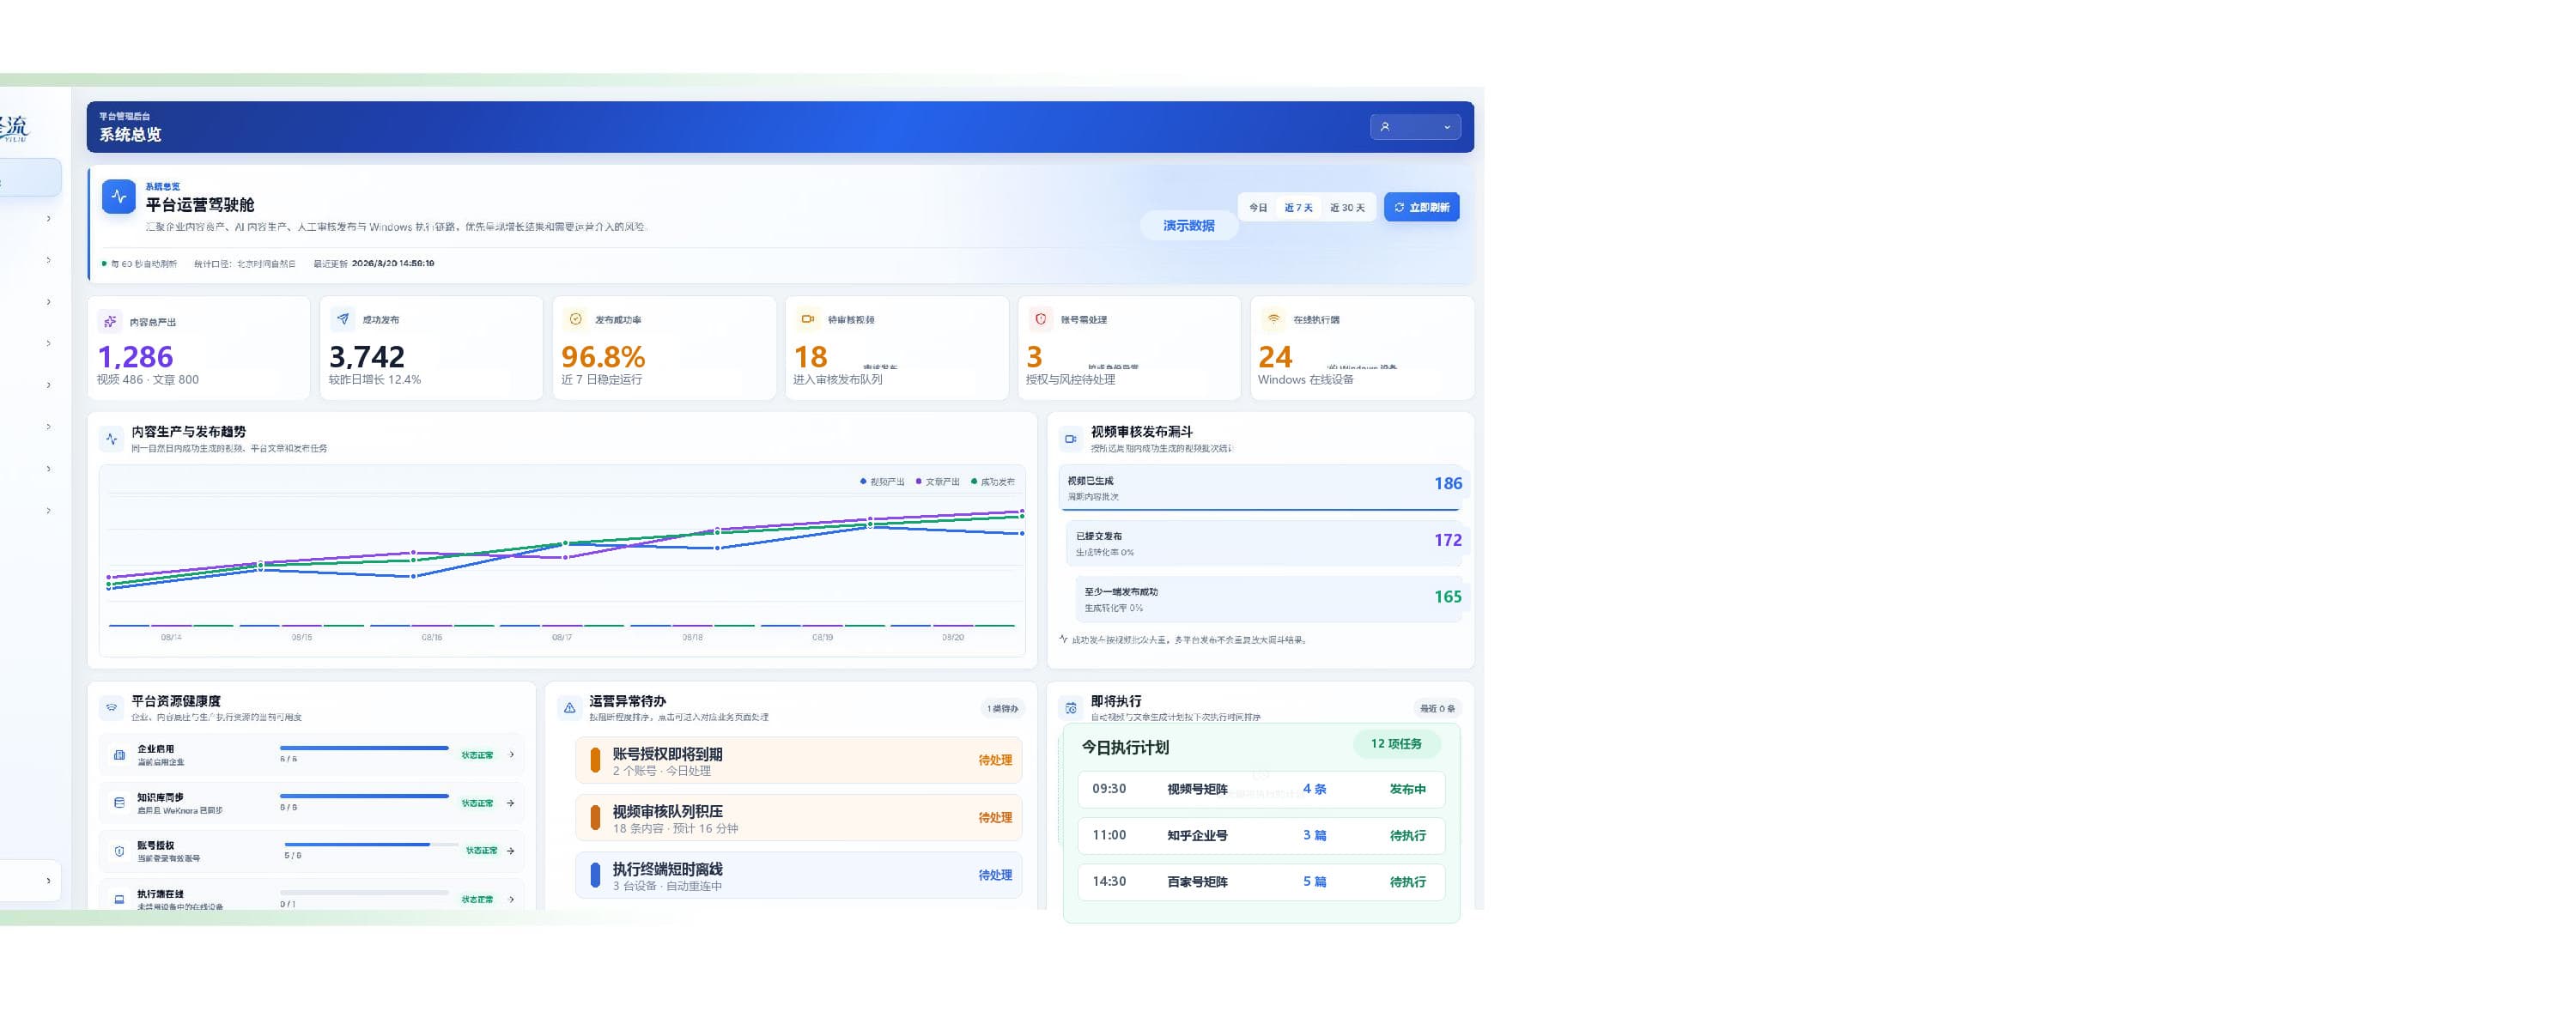
Task: Expand the 执行端在线 row chevron
Action: 512,899
